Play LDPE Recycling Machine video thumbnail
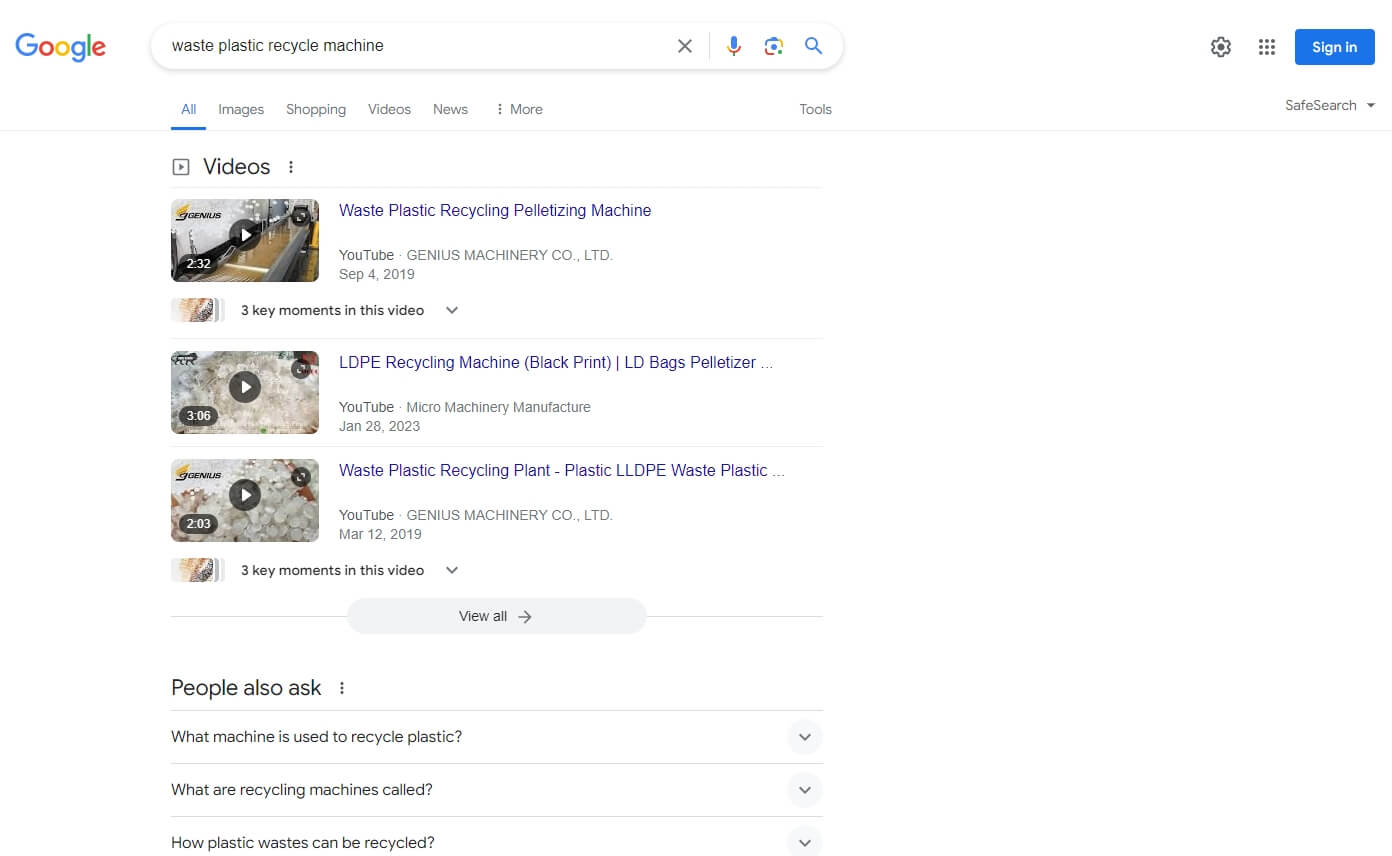1392x856 pixels. 245,392
